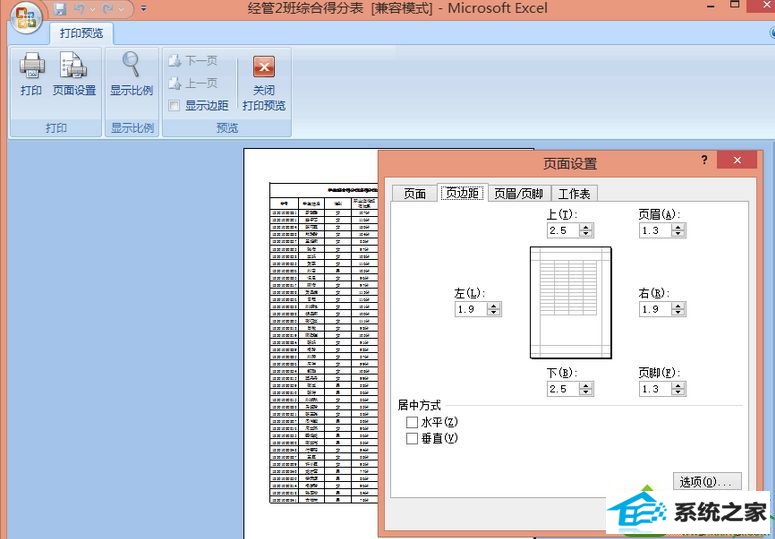
Task: Minimize the Excel window
Action: point(711,6)
